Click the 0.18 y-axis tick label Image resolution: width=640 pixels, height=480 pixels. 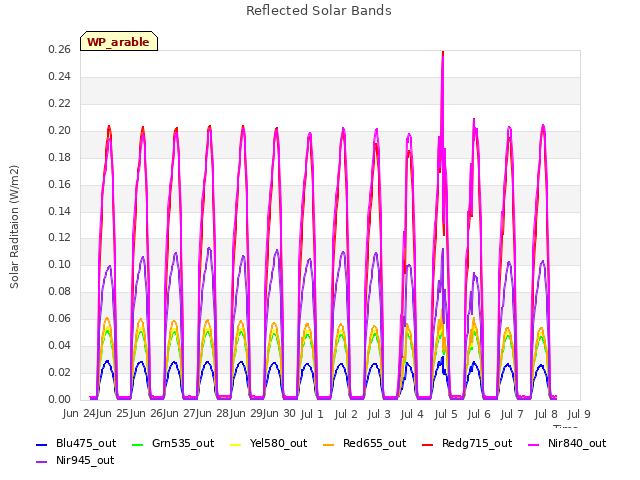59,158
